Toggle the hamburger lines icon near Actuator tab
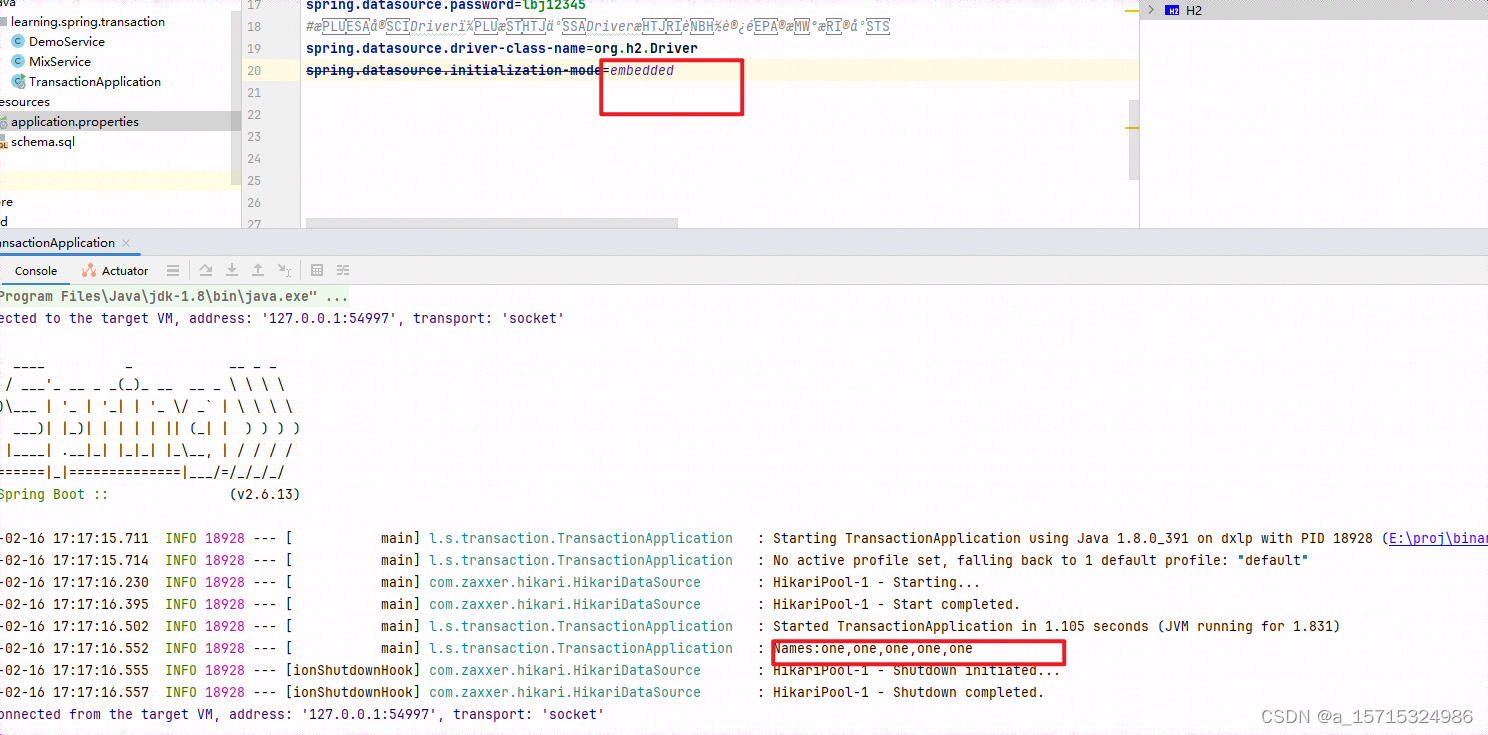This screenshot has height=735, width=1488. coord(173,270)
